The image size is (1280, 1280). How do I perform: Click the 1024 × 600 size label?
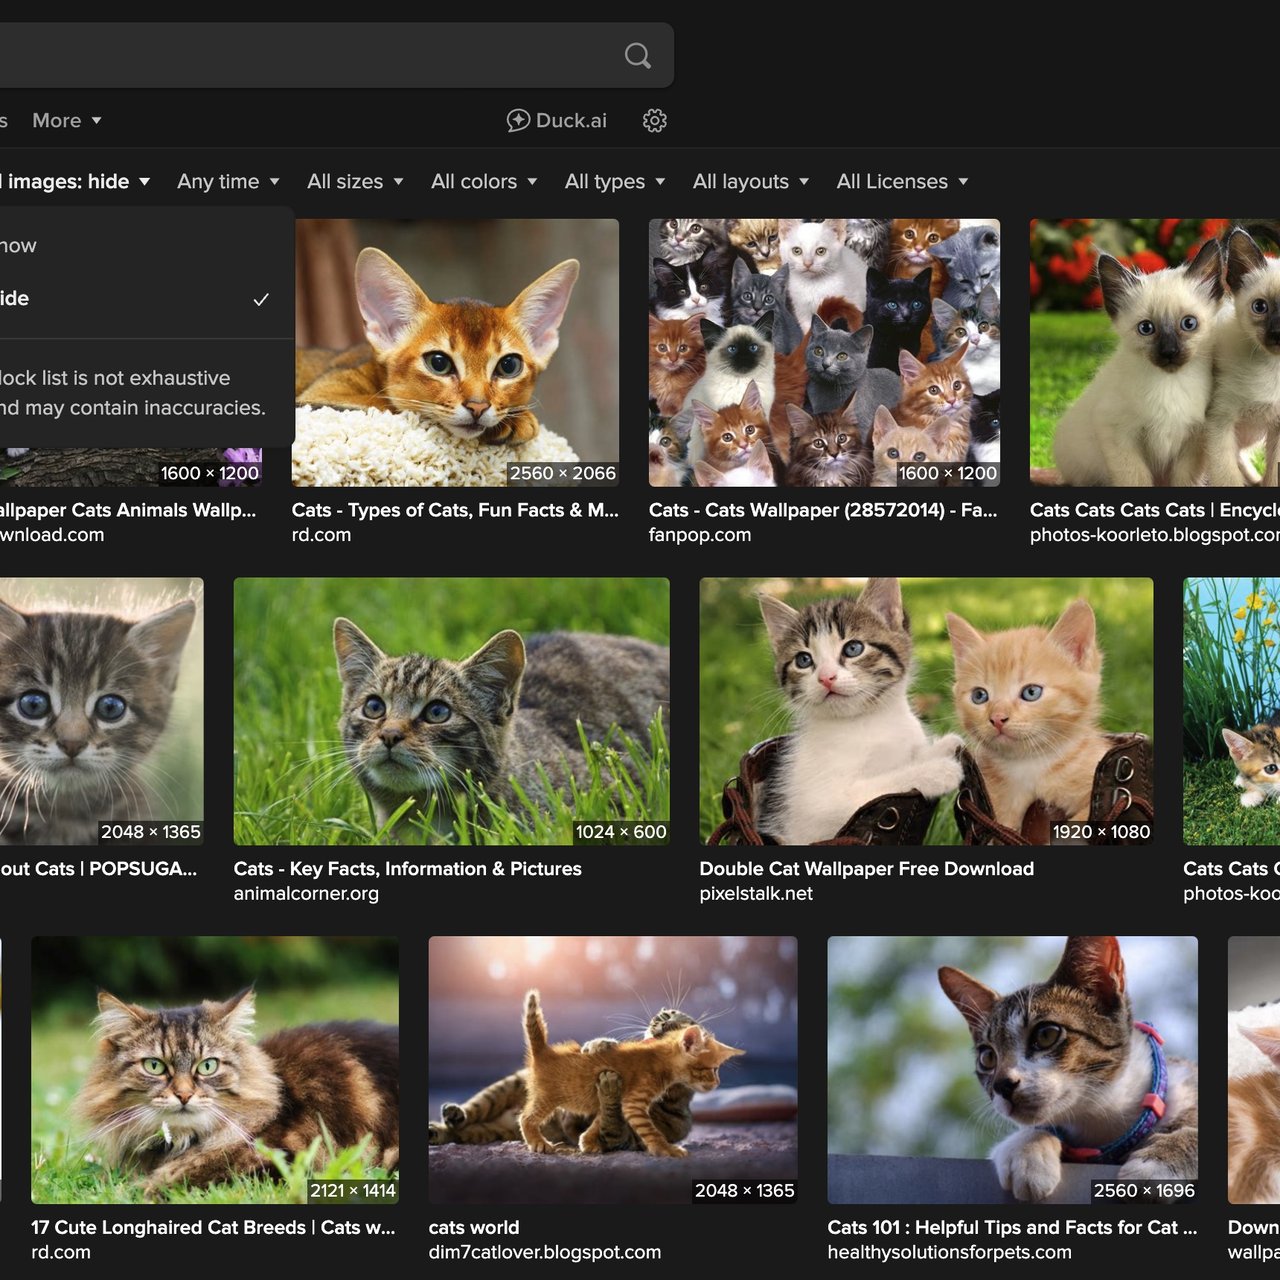621,832
